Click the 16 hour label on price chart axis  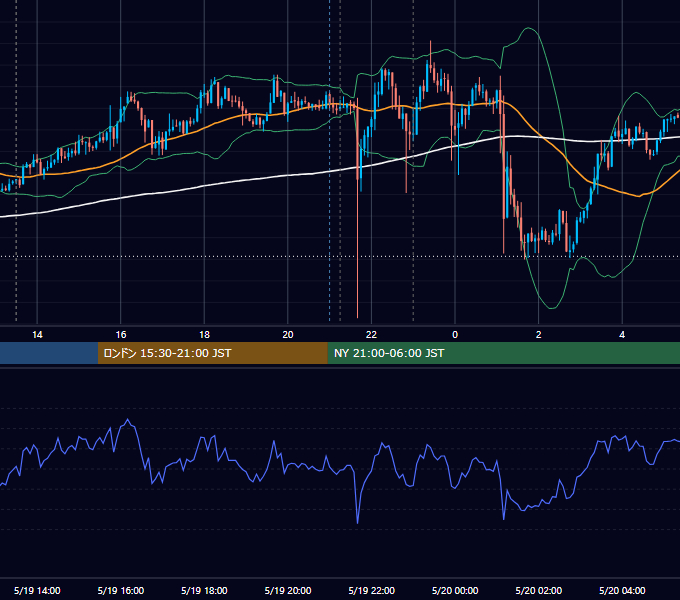(121, 335)
